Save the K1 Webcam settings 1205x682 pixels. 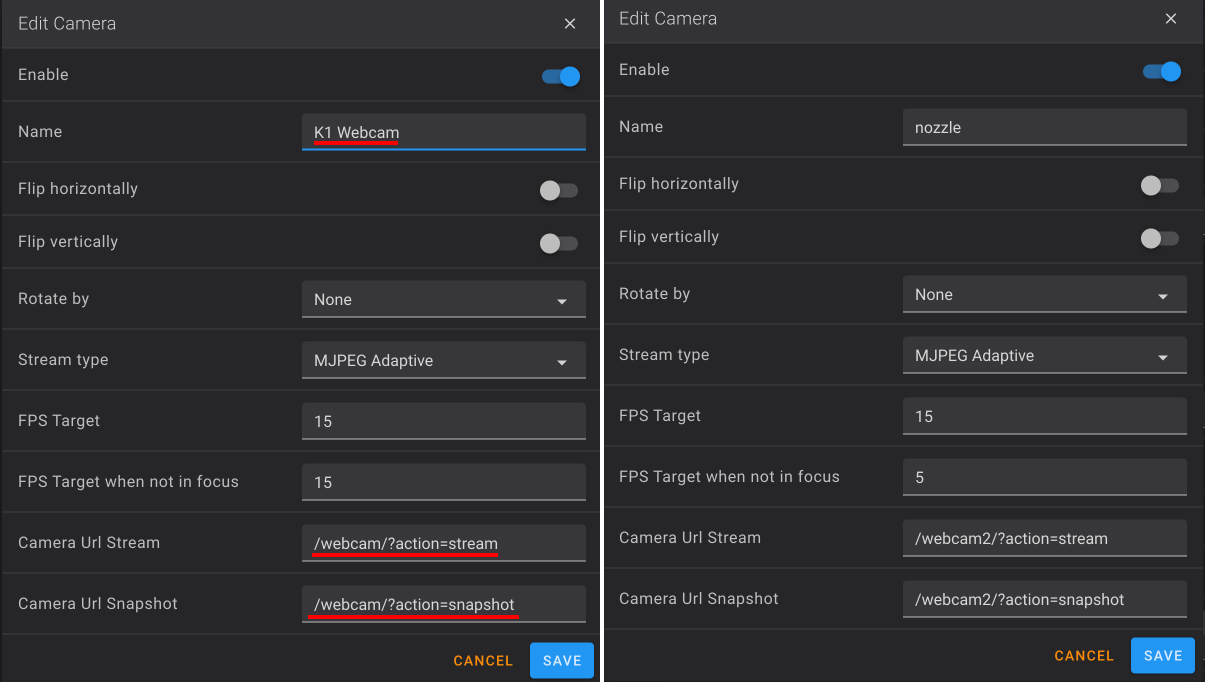coord(562,661)
